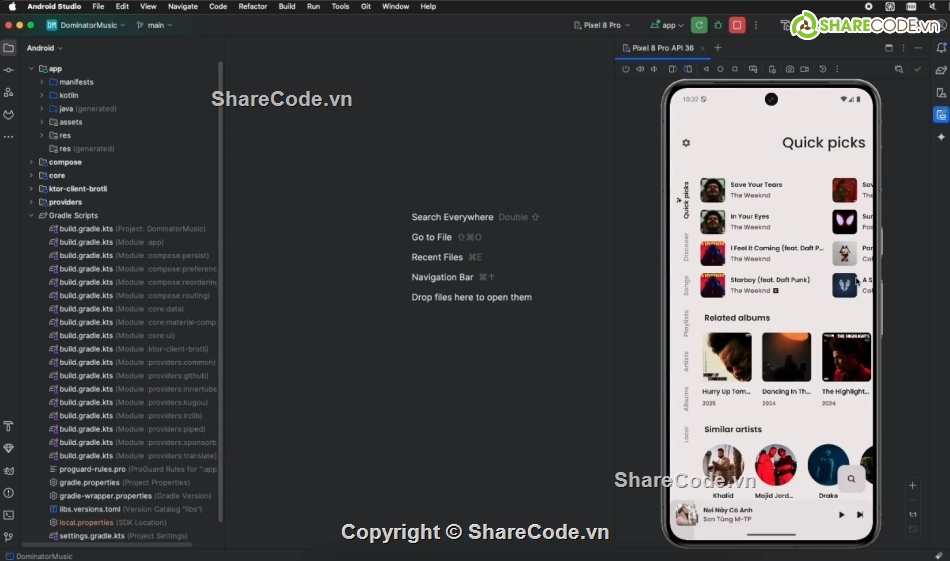Open the Commit tool window icon
Screen dimensions: 950x561
8,70
